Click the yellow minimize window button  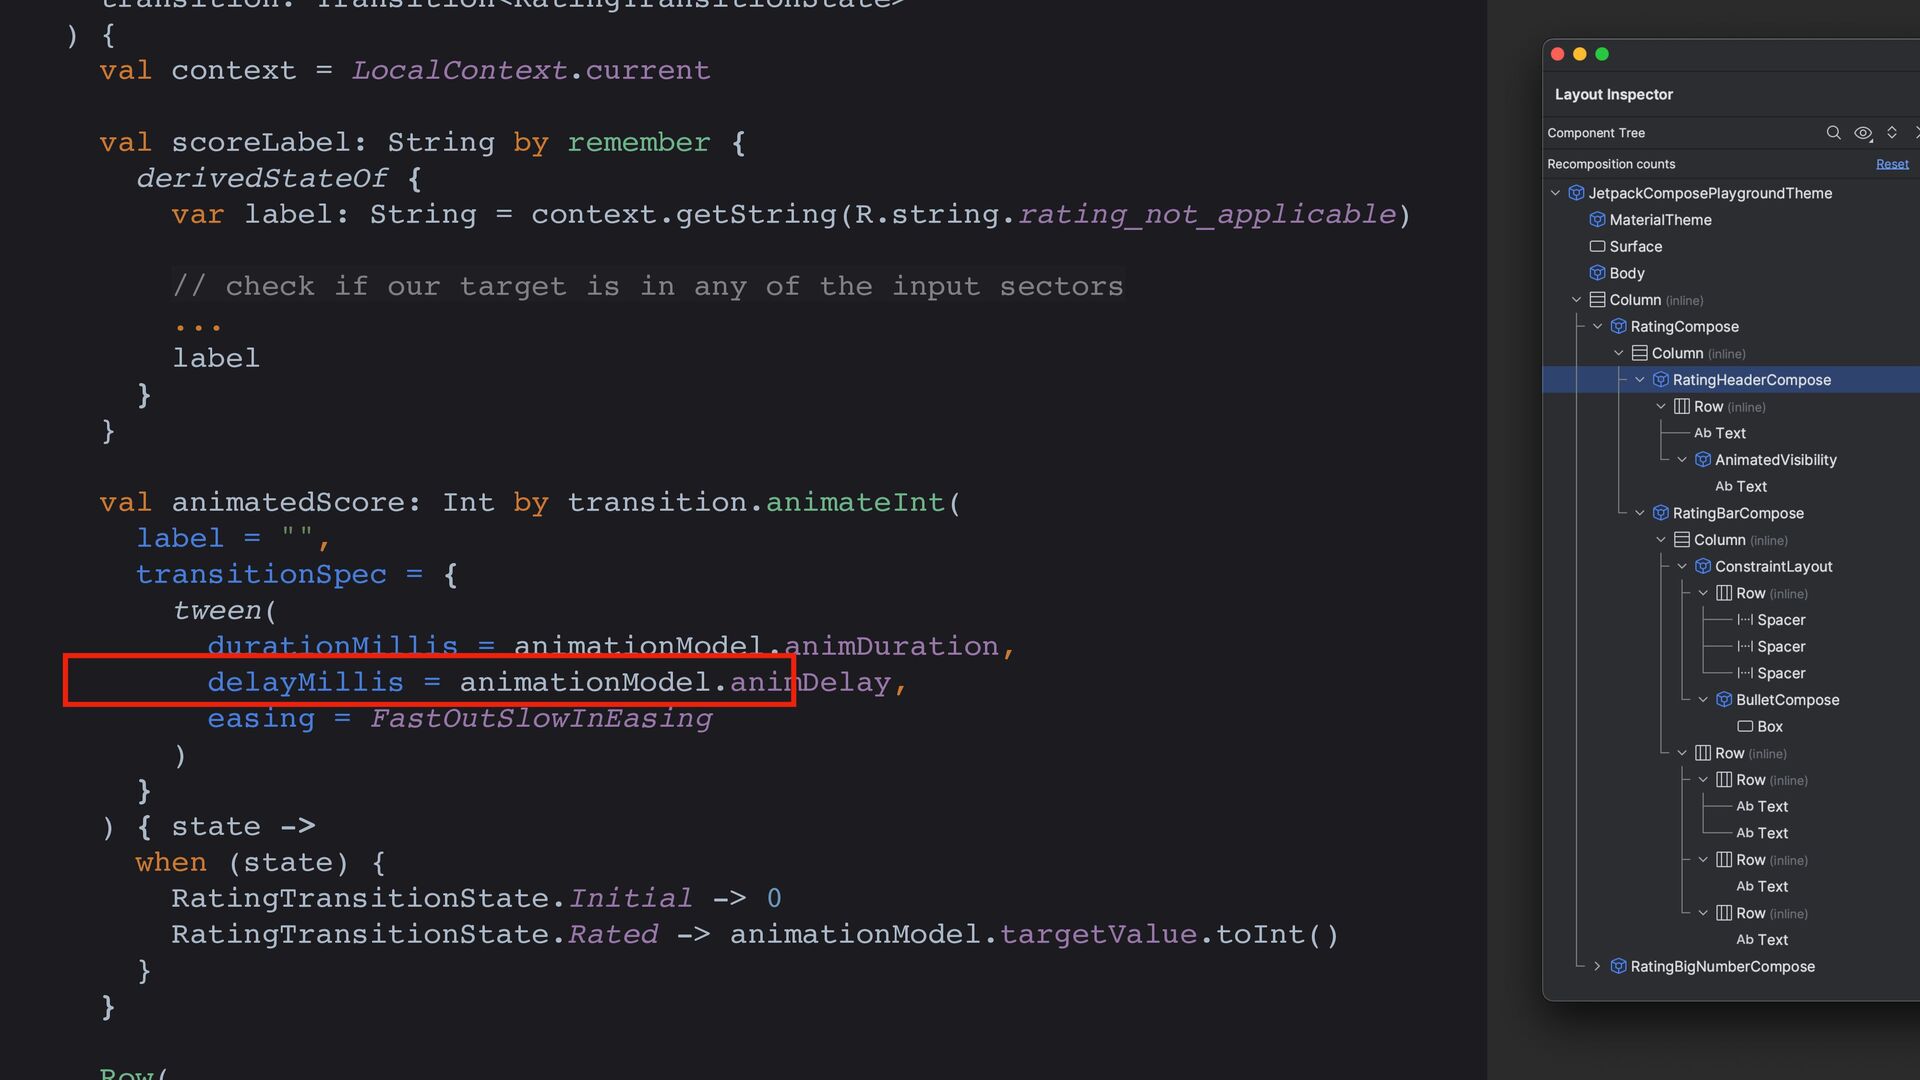point(1579,54)
